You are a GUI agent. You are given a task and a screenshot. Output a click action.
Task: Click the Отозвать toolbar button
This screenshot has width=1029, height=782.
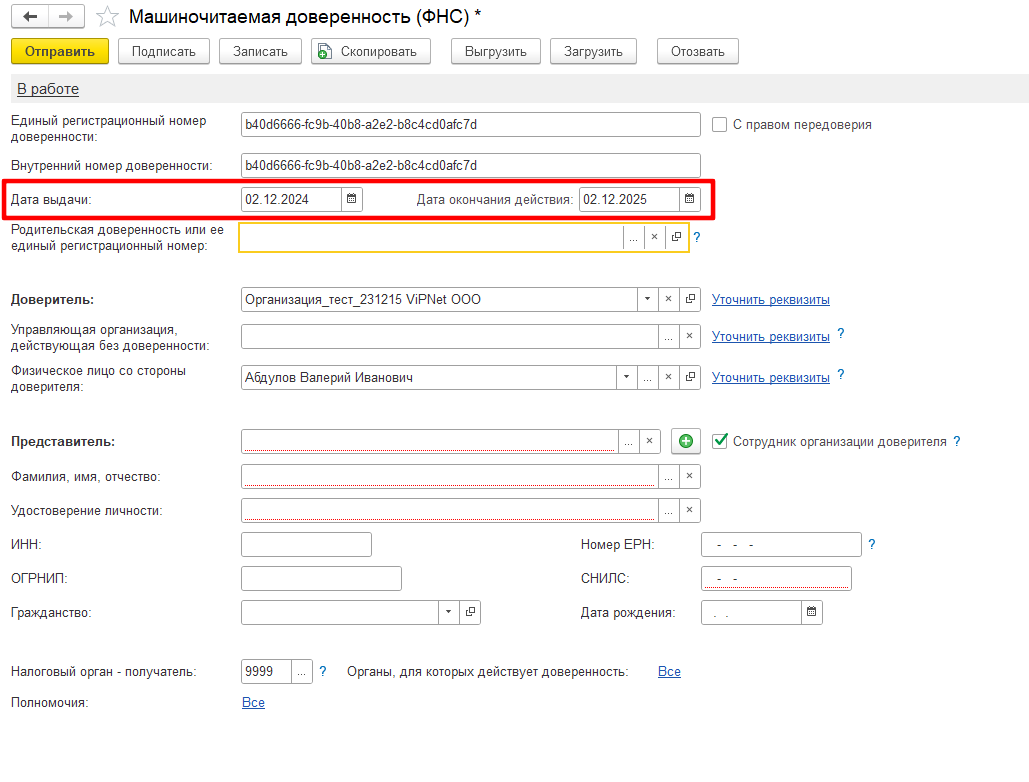(x=697, y=51)
